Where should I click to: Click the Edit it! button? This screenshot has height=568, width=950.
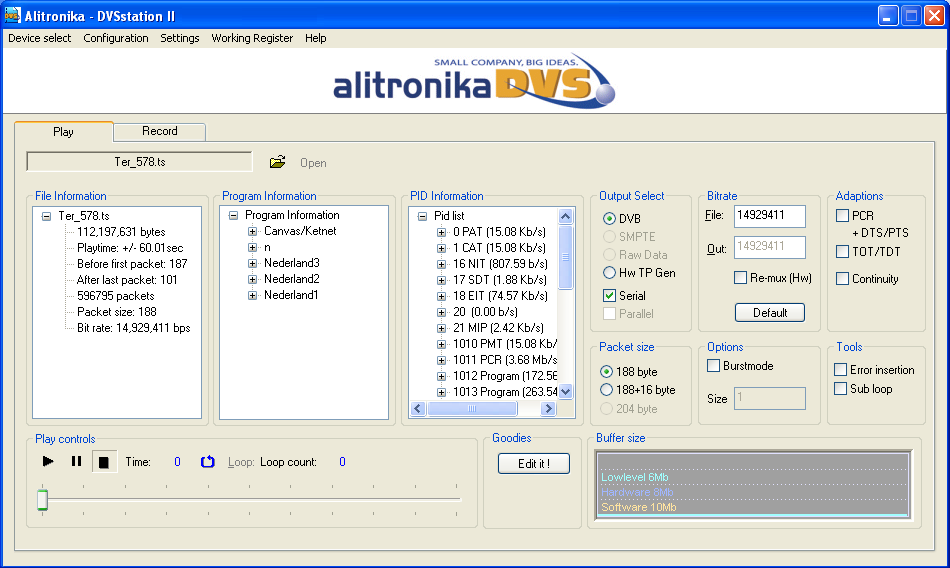534,464
